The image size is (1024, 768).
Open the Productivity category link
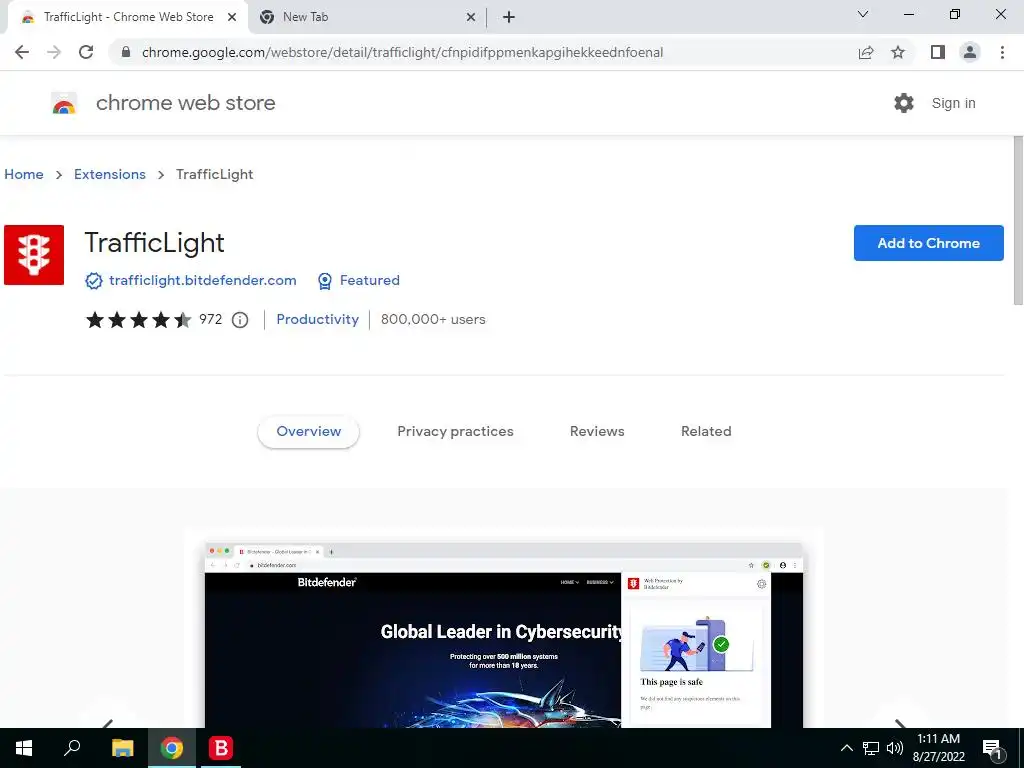coord(317,319)
